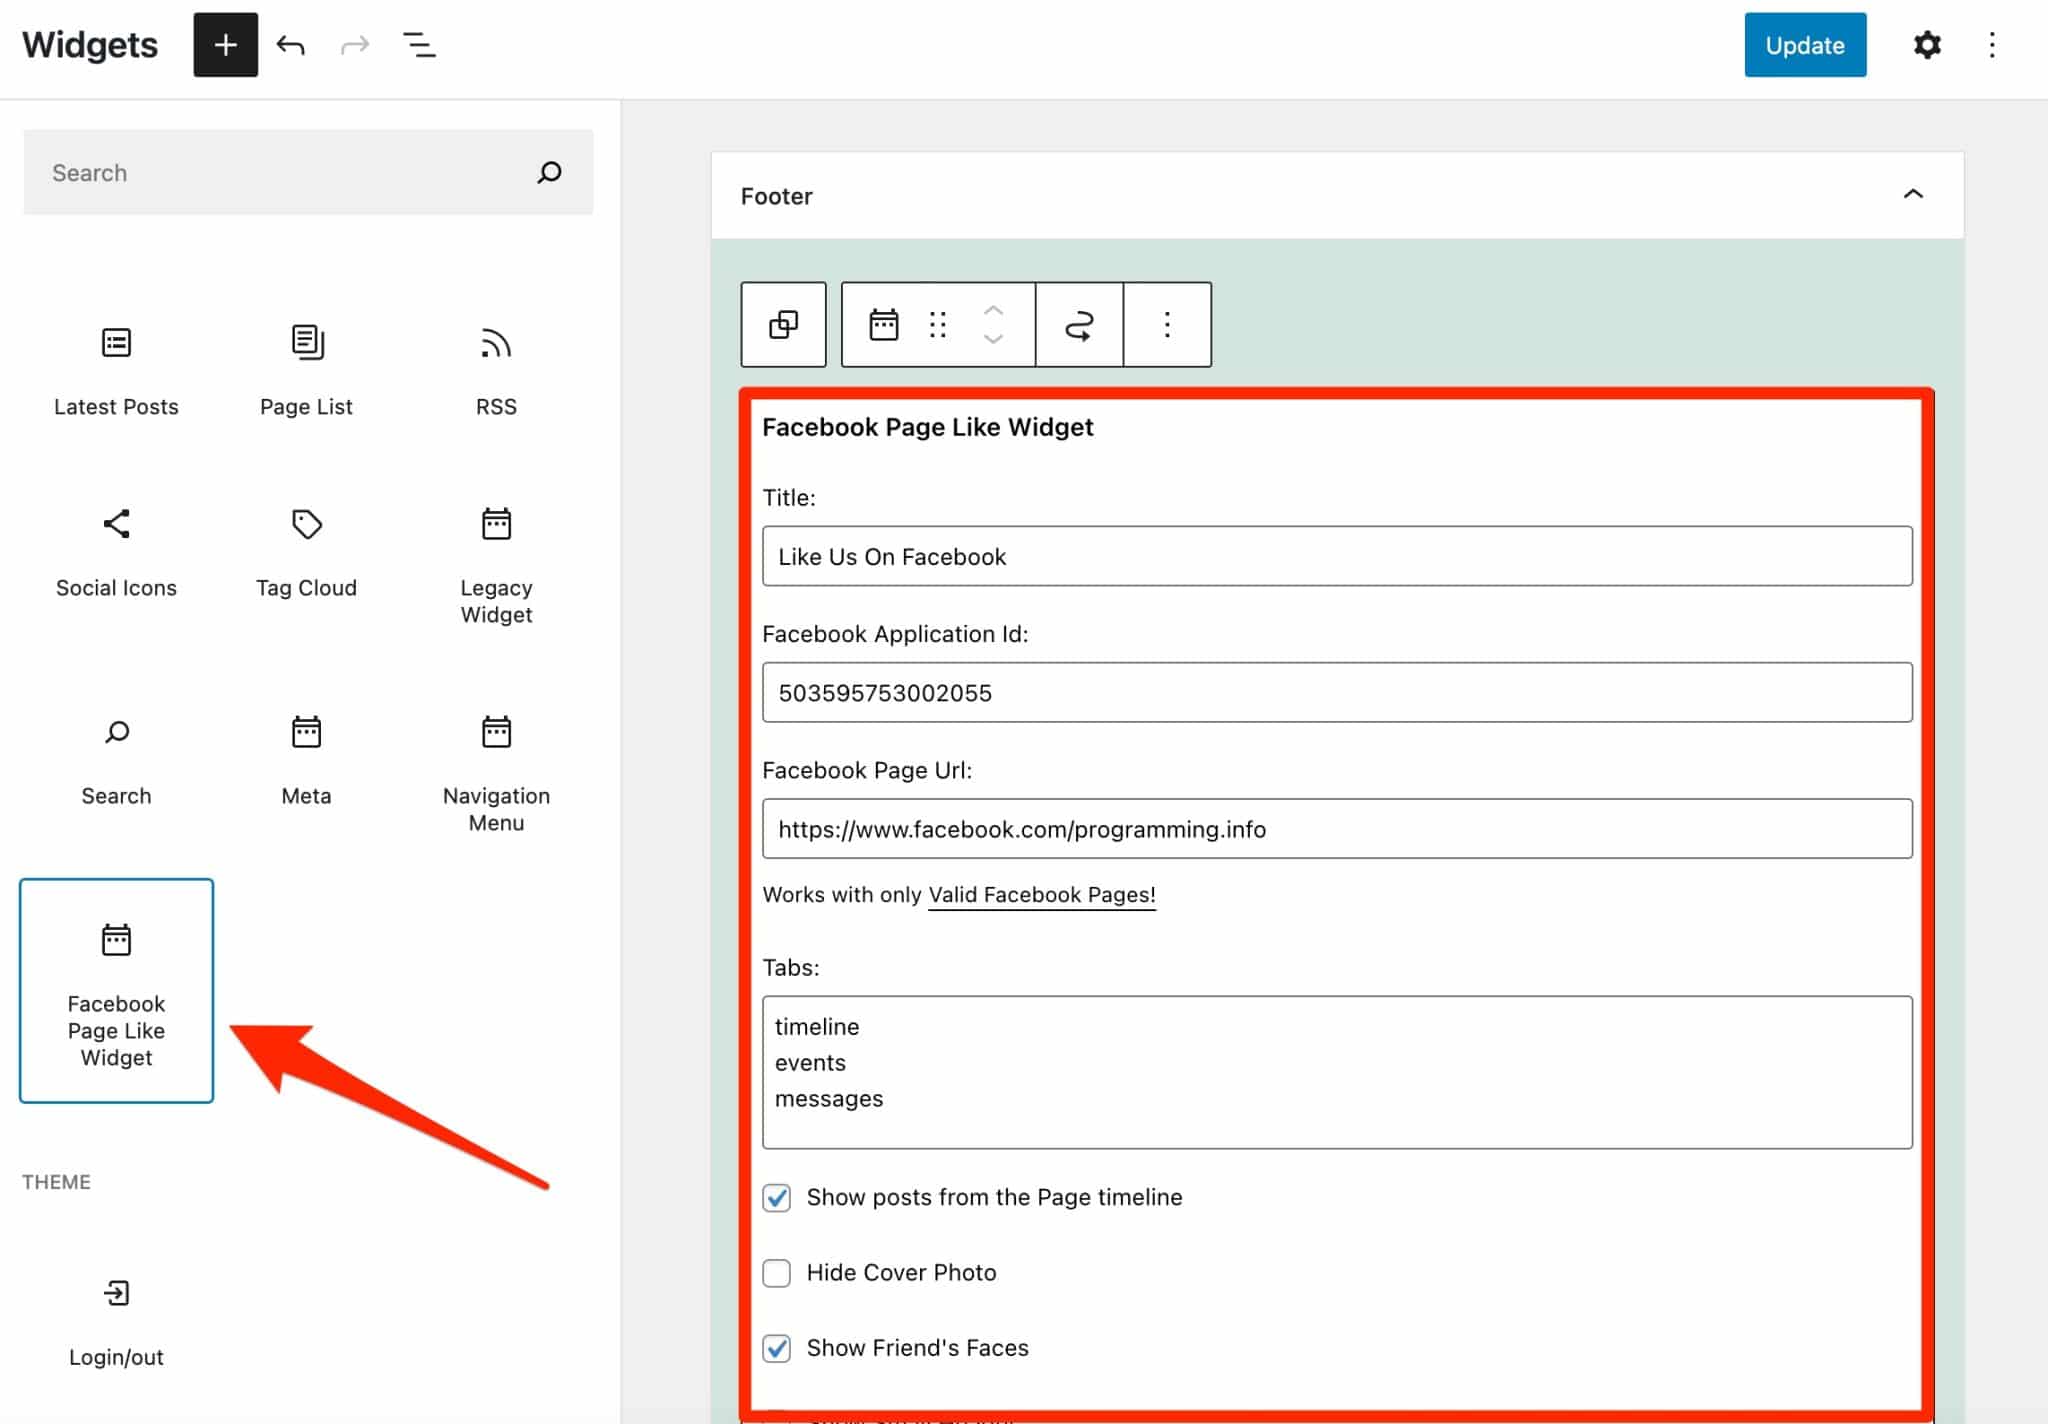Toggle Show posts from Page timeline
The image size is (2048, 1424).
[777, 1197]
